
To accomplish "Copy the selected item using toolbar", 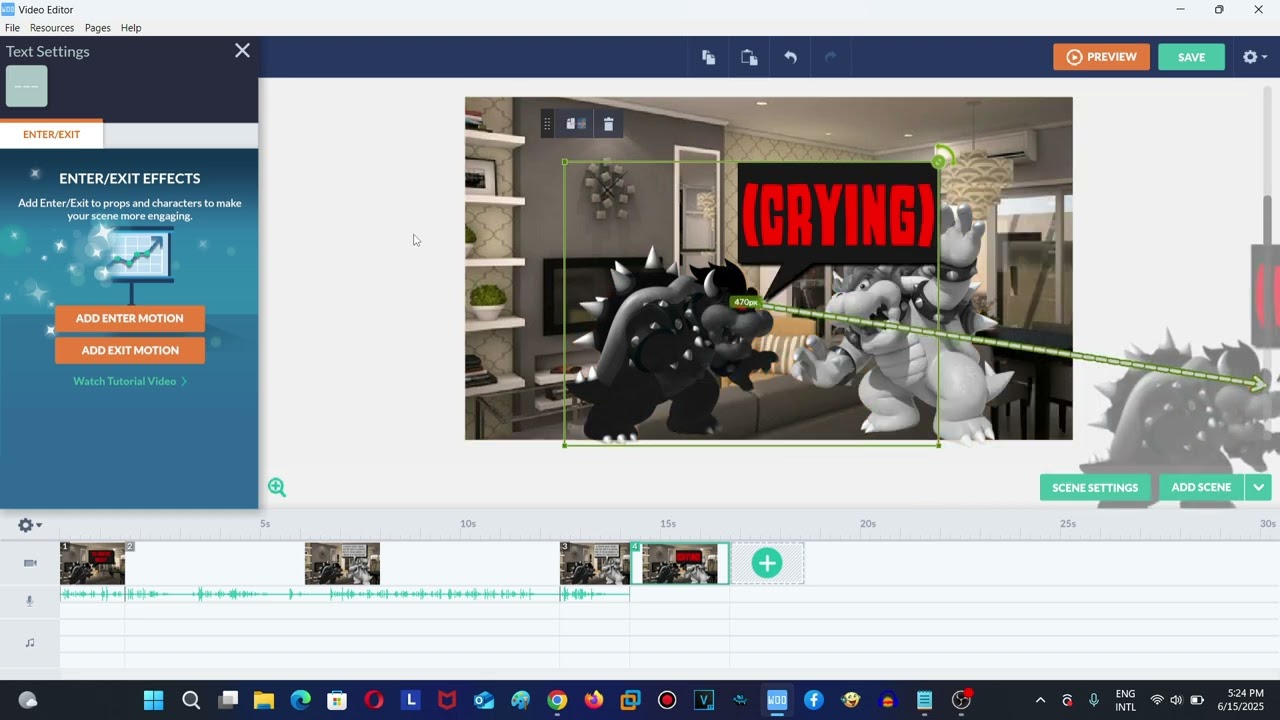I will (708, 57).
